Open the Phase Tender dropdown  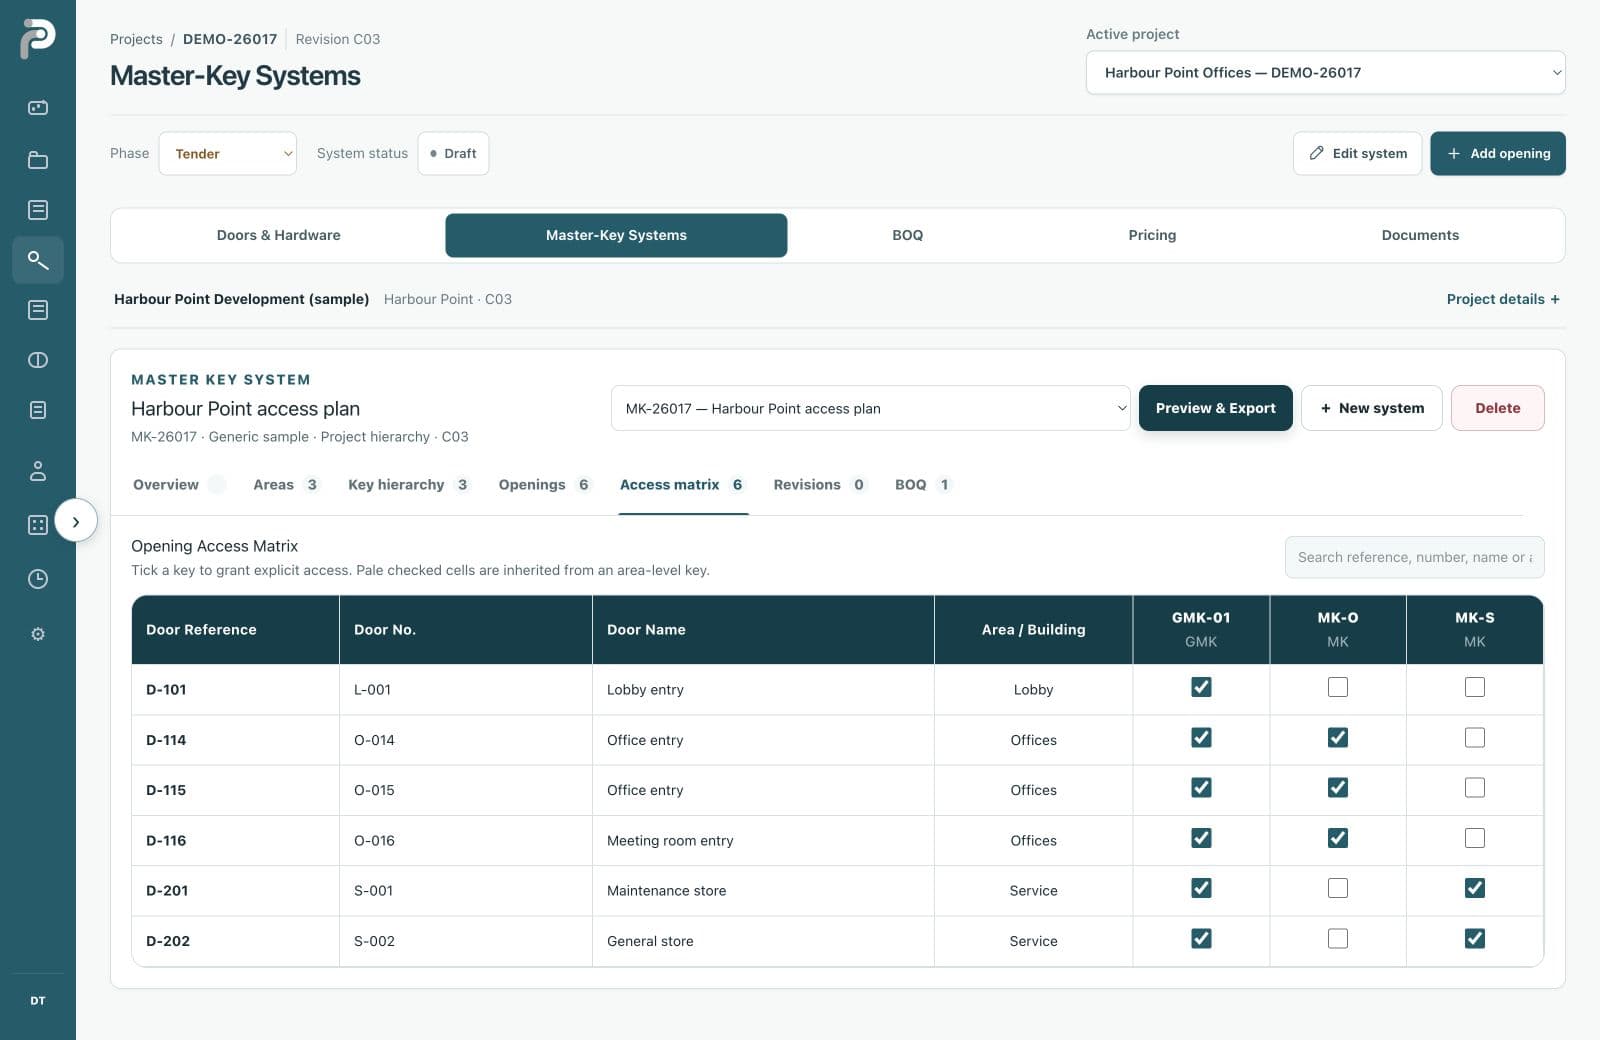click(x=228, y=153)
